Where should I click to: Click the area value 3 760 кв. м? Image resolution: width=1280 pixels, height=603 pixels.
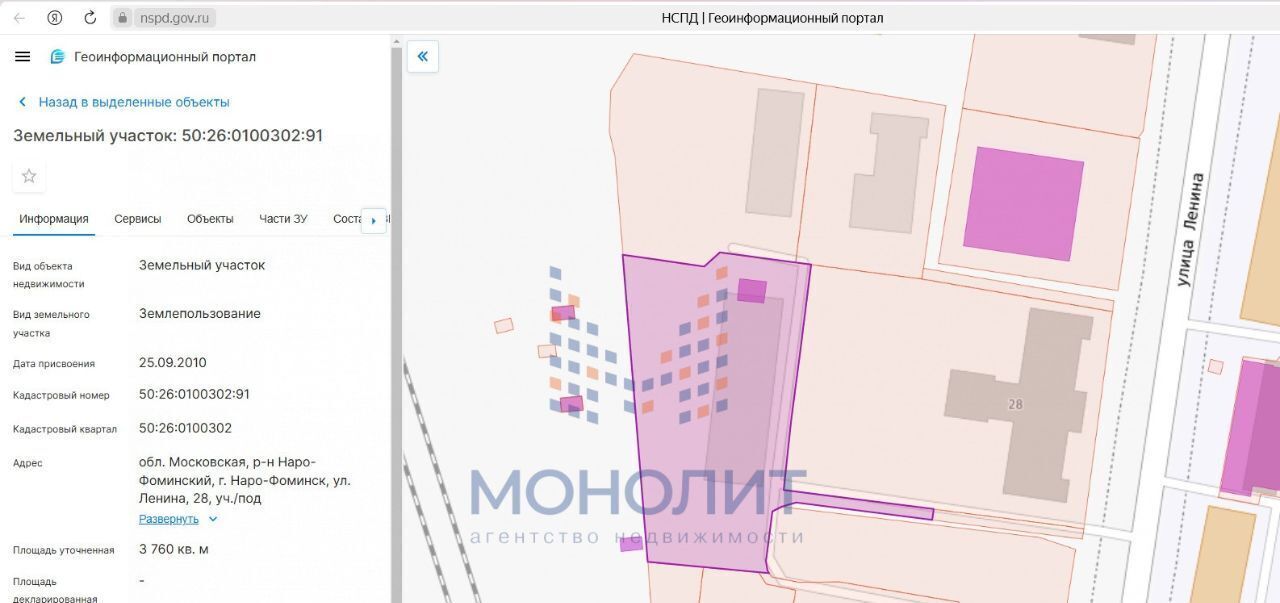coord(174,549)
